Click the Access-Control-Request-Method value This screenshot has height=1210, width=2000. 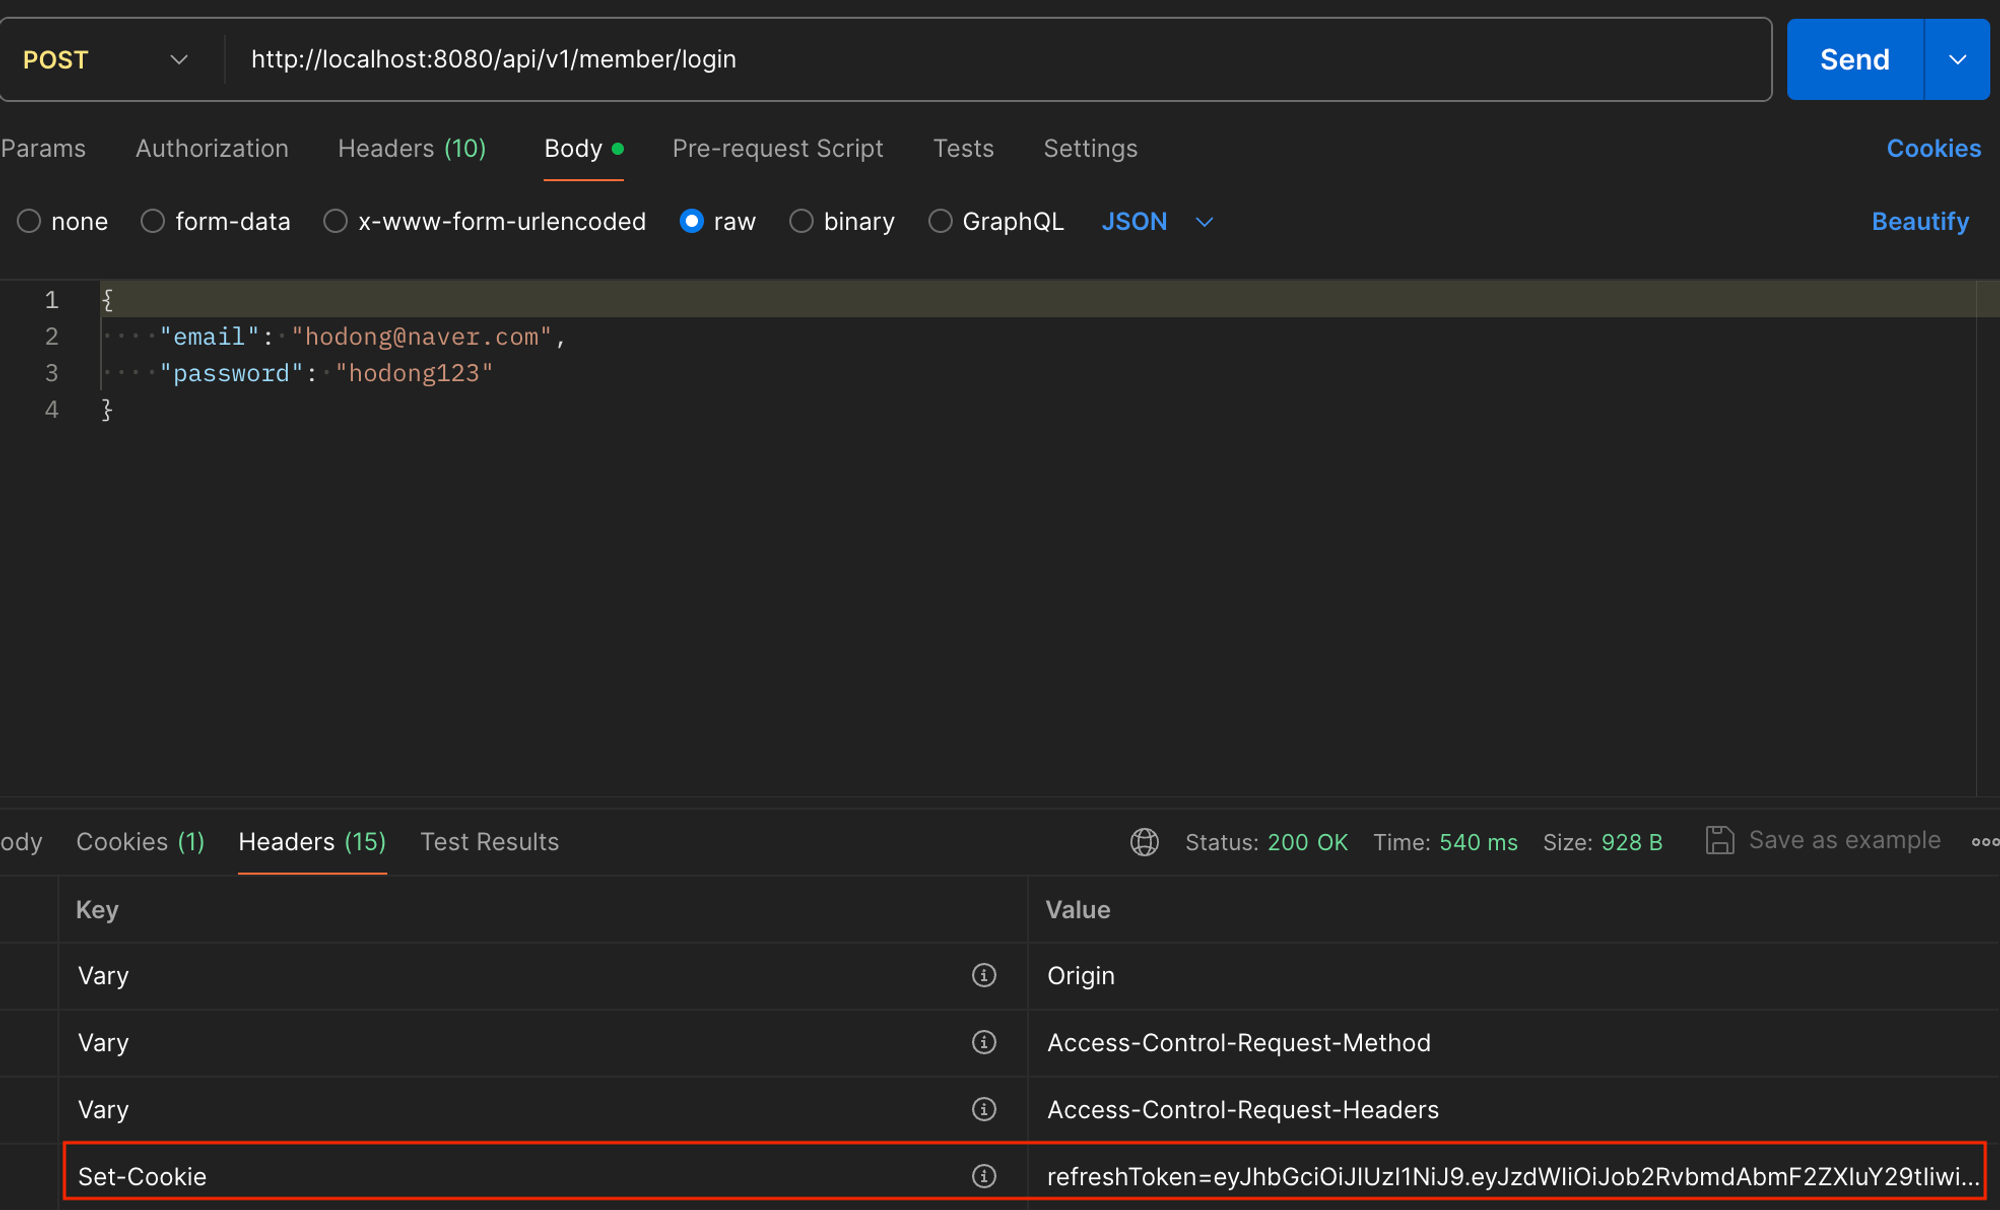(1238, 1042)
